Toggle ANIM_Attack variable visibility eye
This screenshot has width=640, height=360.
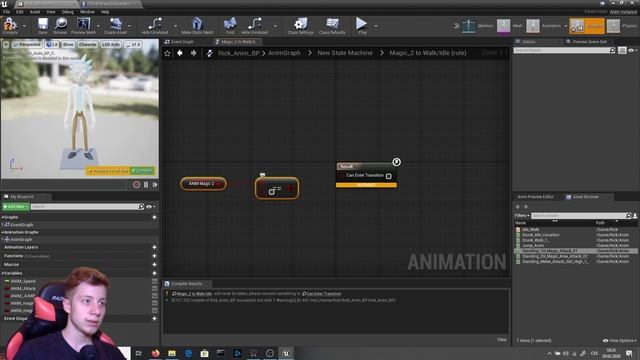point(155,289)
